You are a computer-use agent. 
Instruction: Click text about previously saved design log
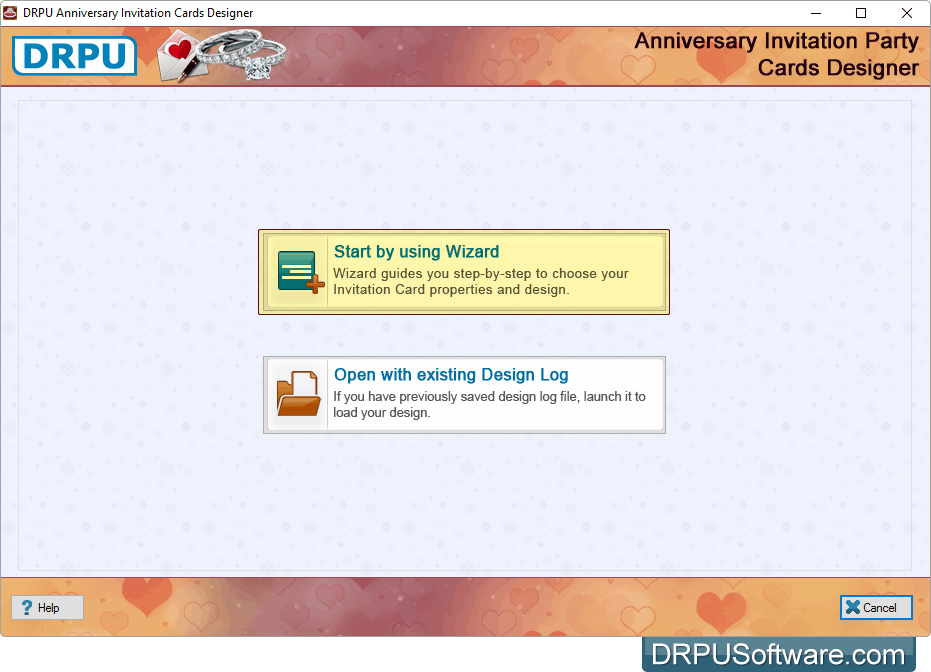click(489, 404)
